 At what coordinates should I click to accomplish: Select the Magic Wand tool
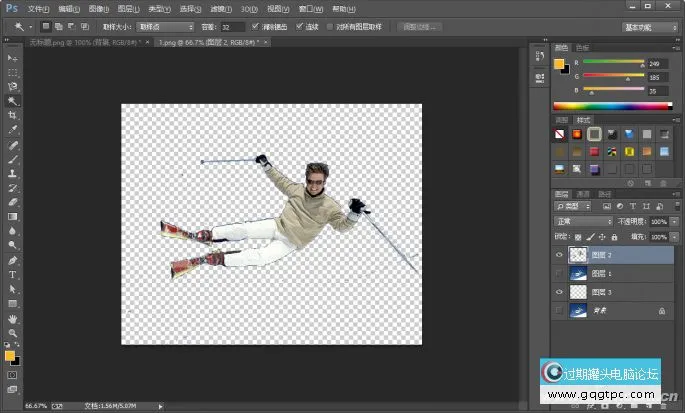(13, 101)
